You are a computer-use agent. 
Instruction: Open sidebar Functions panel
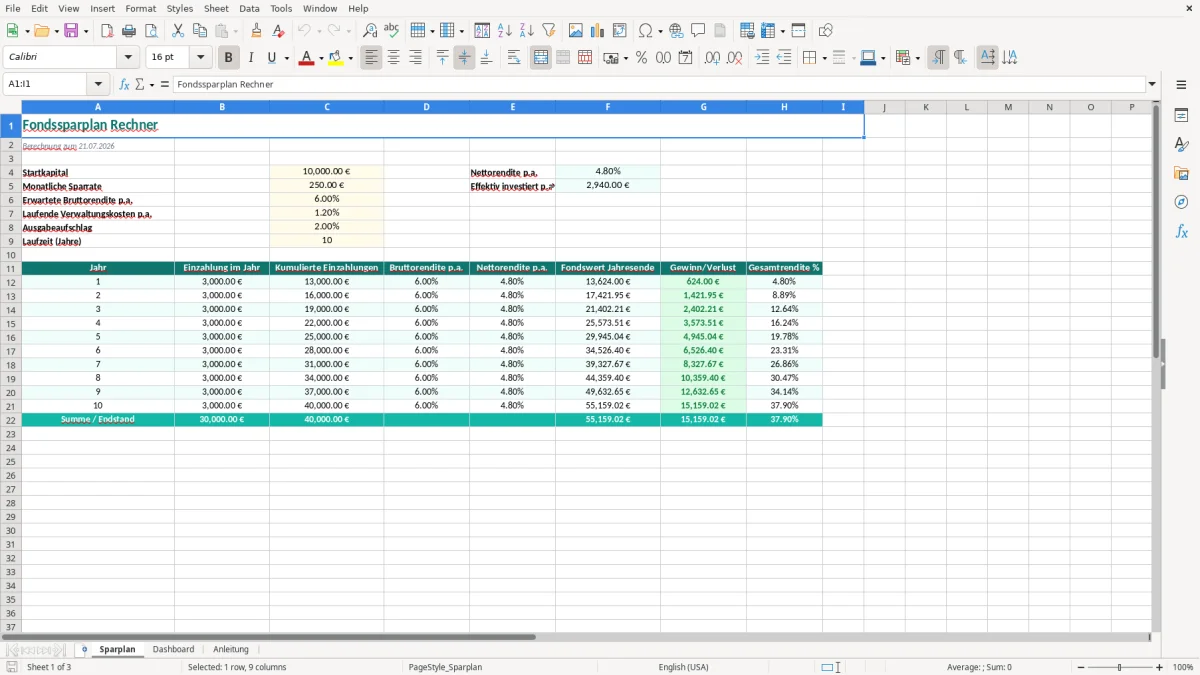tap(1181, 232)
